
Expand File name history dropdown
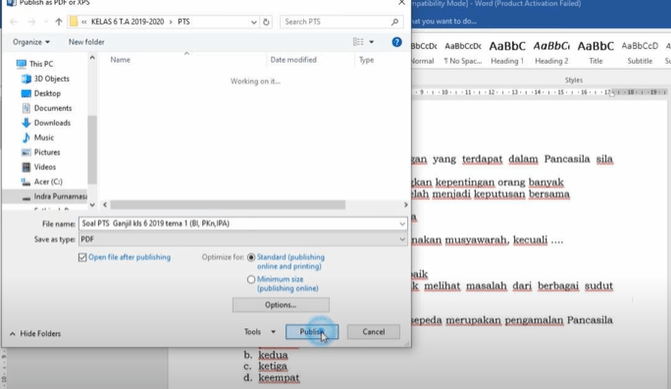click(402, 223)
